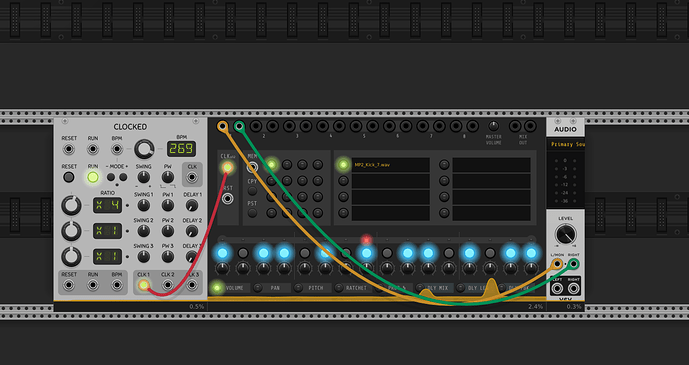Turn off the first lit blue sequencer step
The height and width of the screenshot is (365, 689).
point(222,253)
